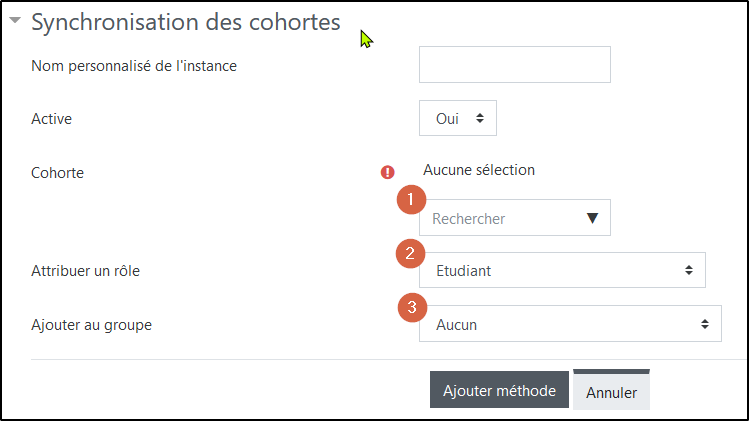Click the Cohorte field label
Viewport: 749px width, 421px height.
coord(58,173)
